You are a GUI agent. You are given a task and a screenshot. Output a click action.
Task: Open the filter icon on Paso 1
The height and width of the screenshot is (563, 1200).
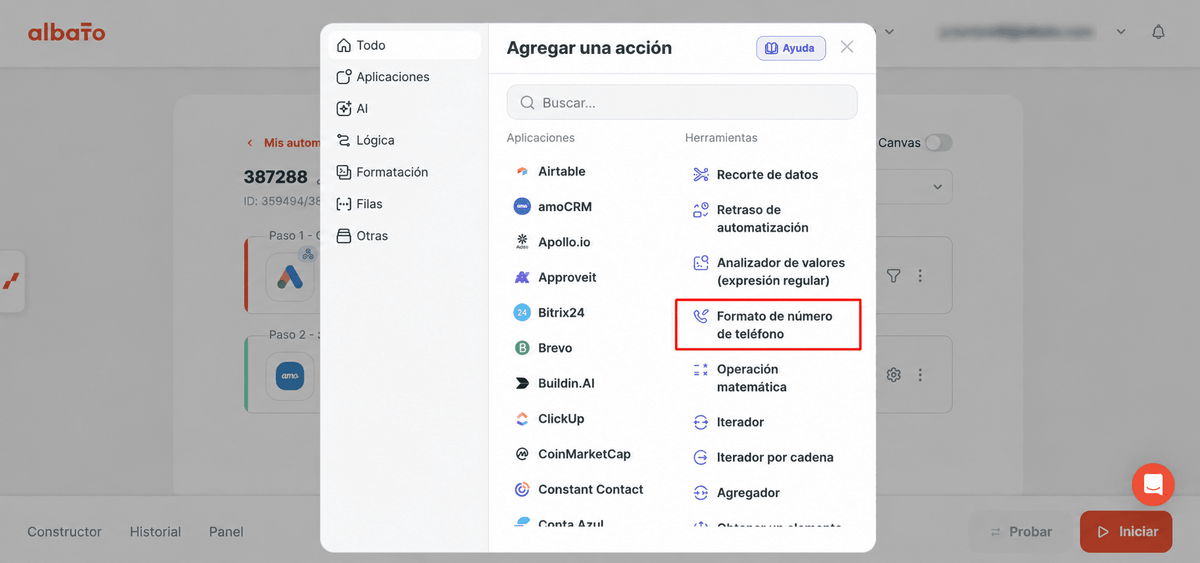pyautogui.click(x=894, y=276)
